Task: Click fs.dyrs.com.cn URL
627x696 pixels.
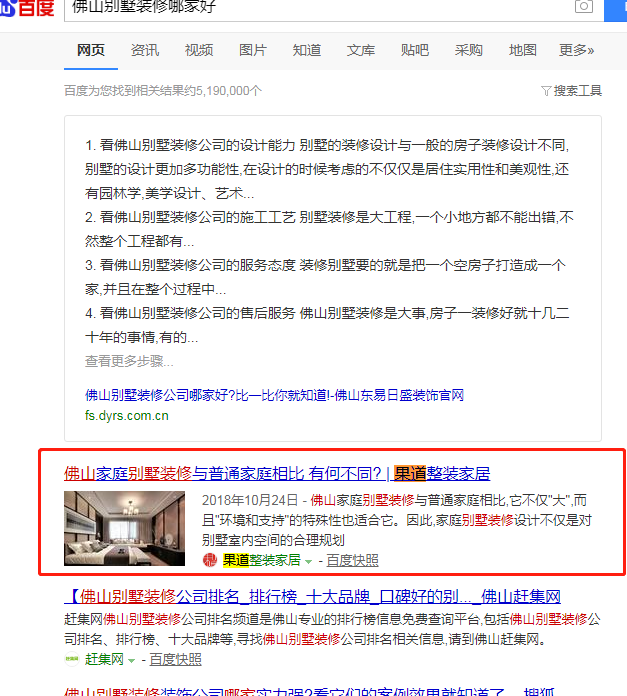Action: pyautogui.click(x=127, y=416)
